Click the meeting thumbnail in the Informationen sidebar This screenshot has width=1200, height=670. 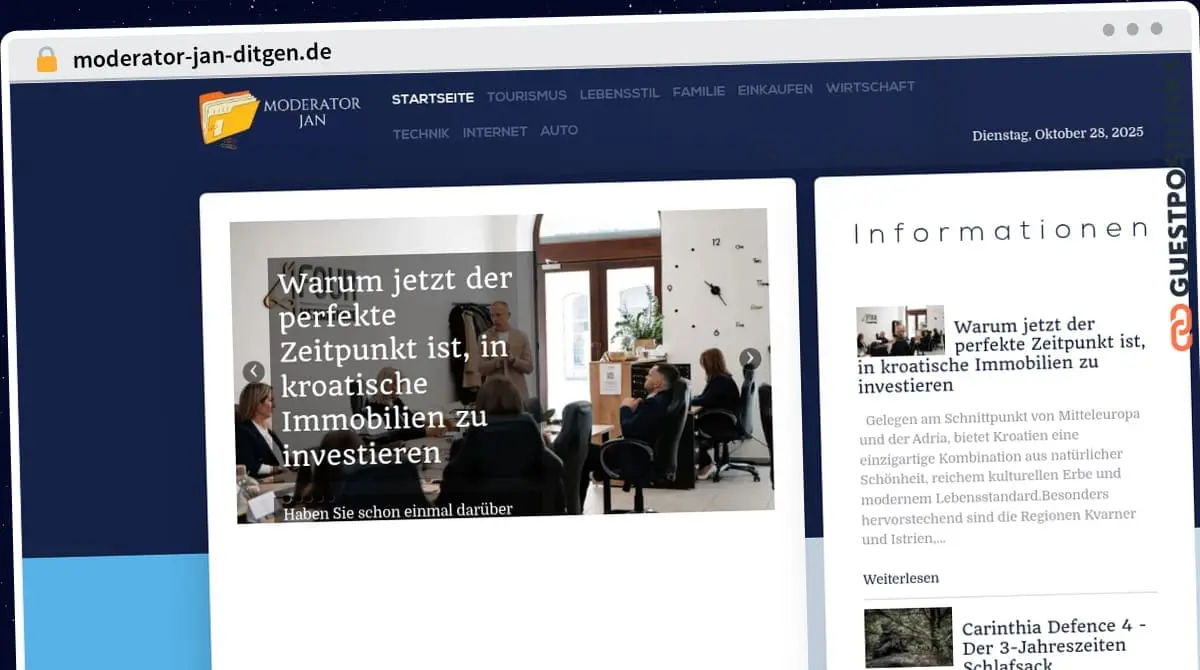(900, 331)
